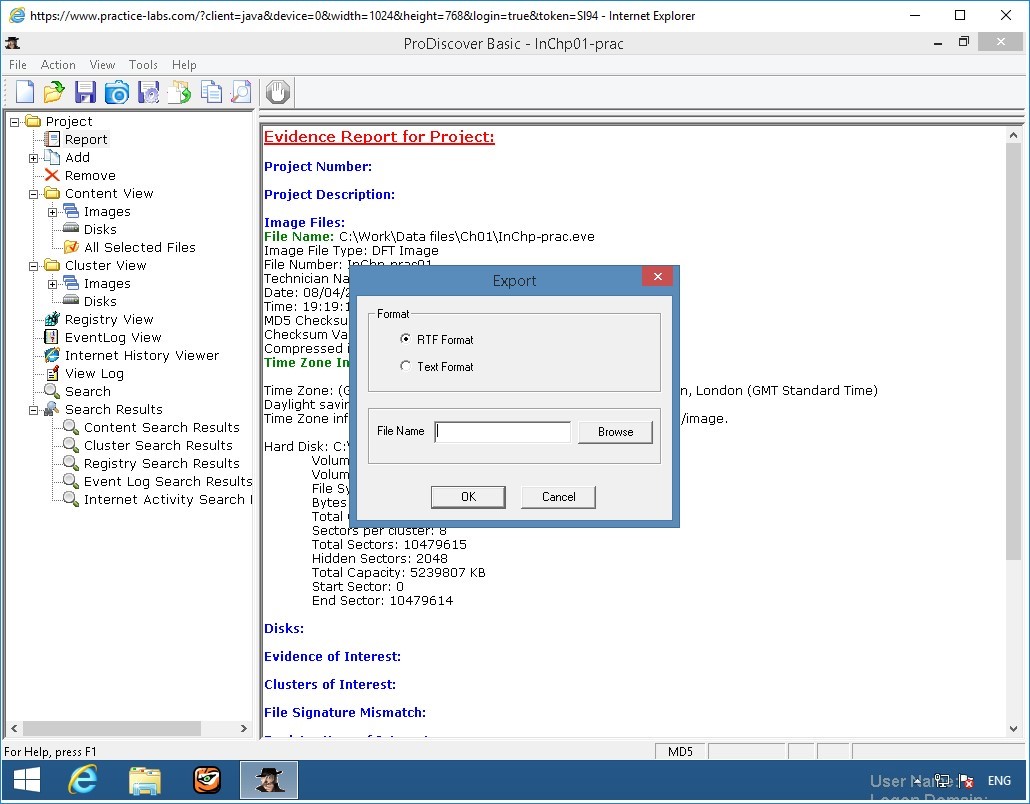Click the orange masked-face taskbar icon
Screen dimensions: 1030x804
207,780
